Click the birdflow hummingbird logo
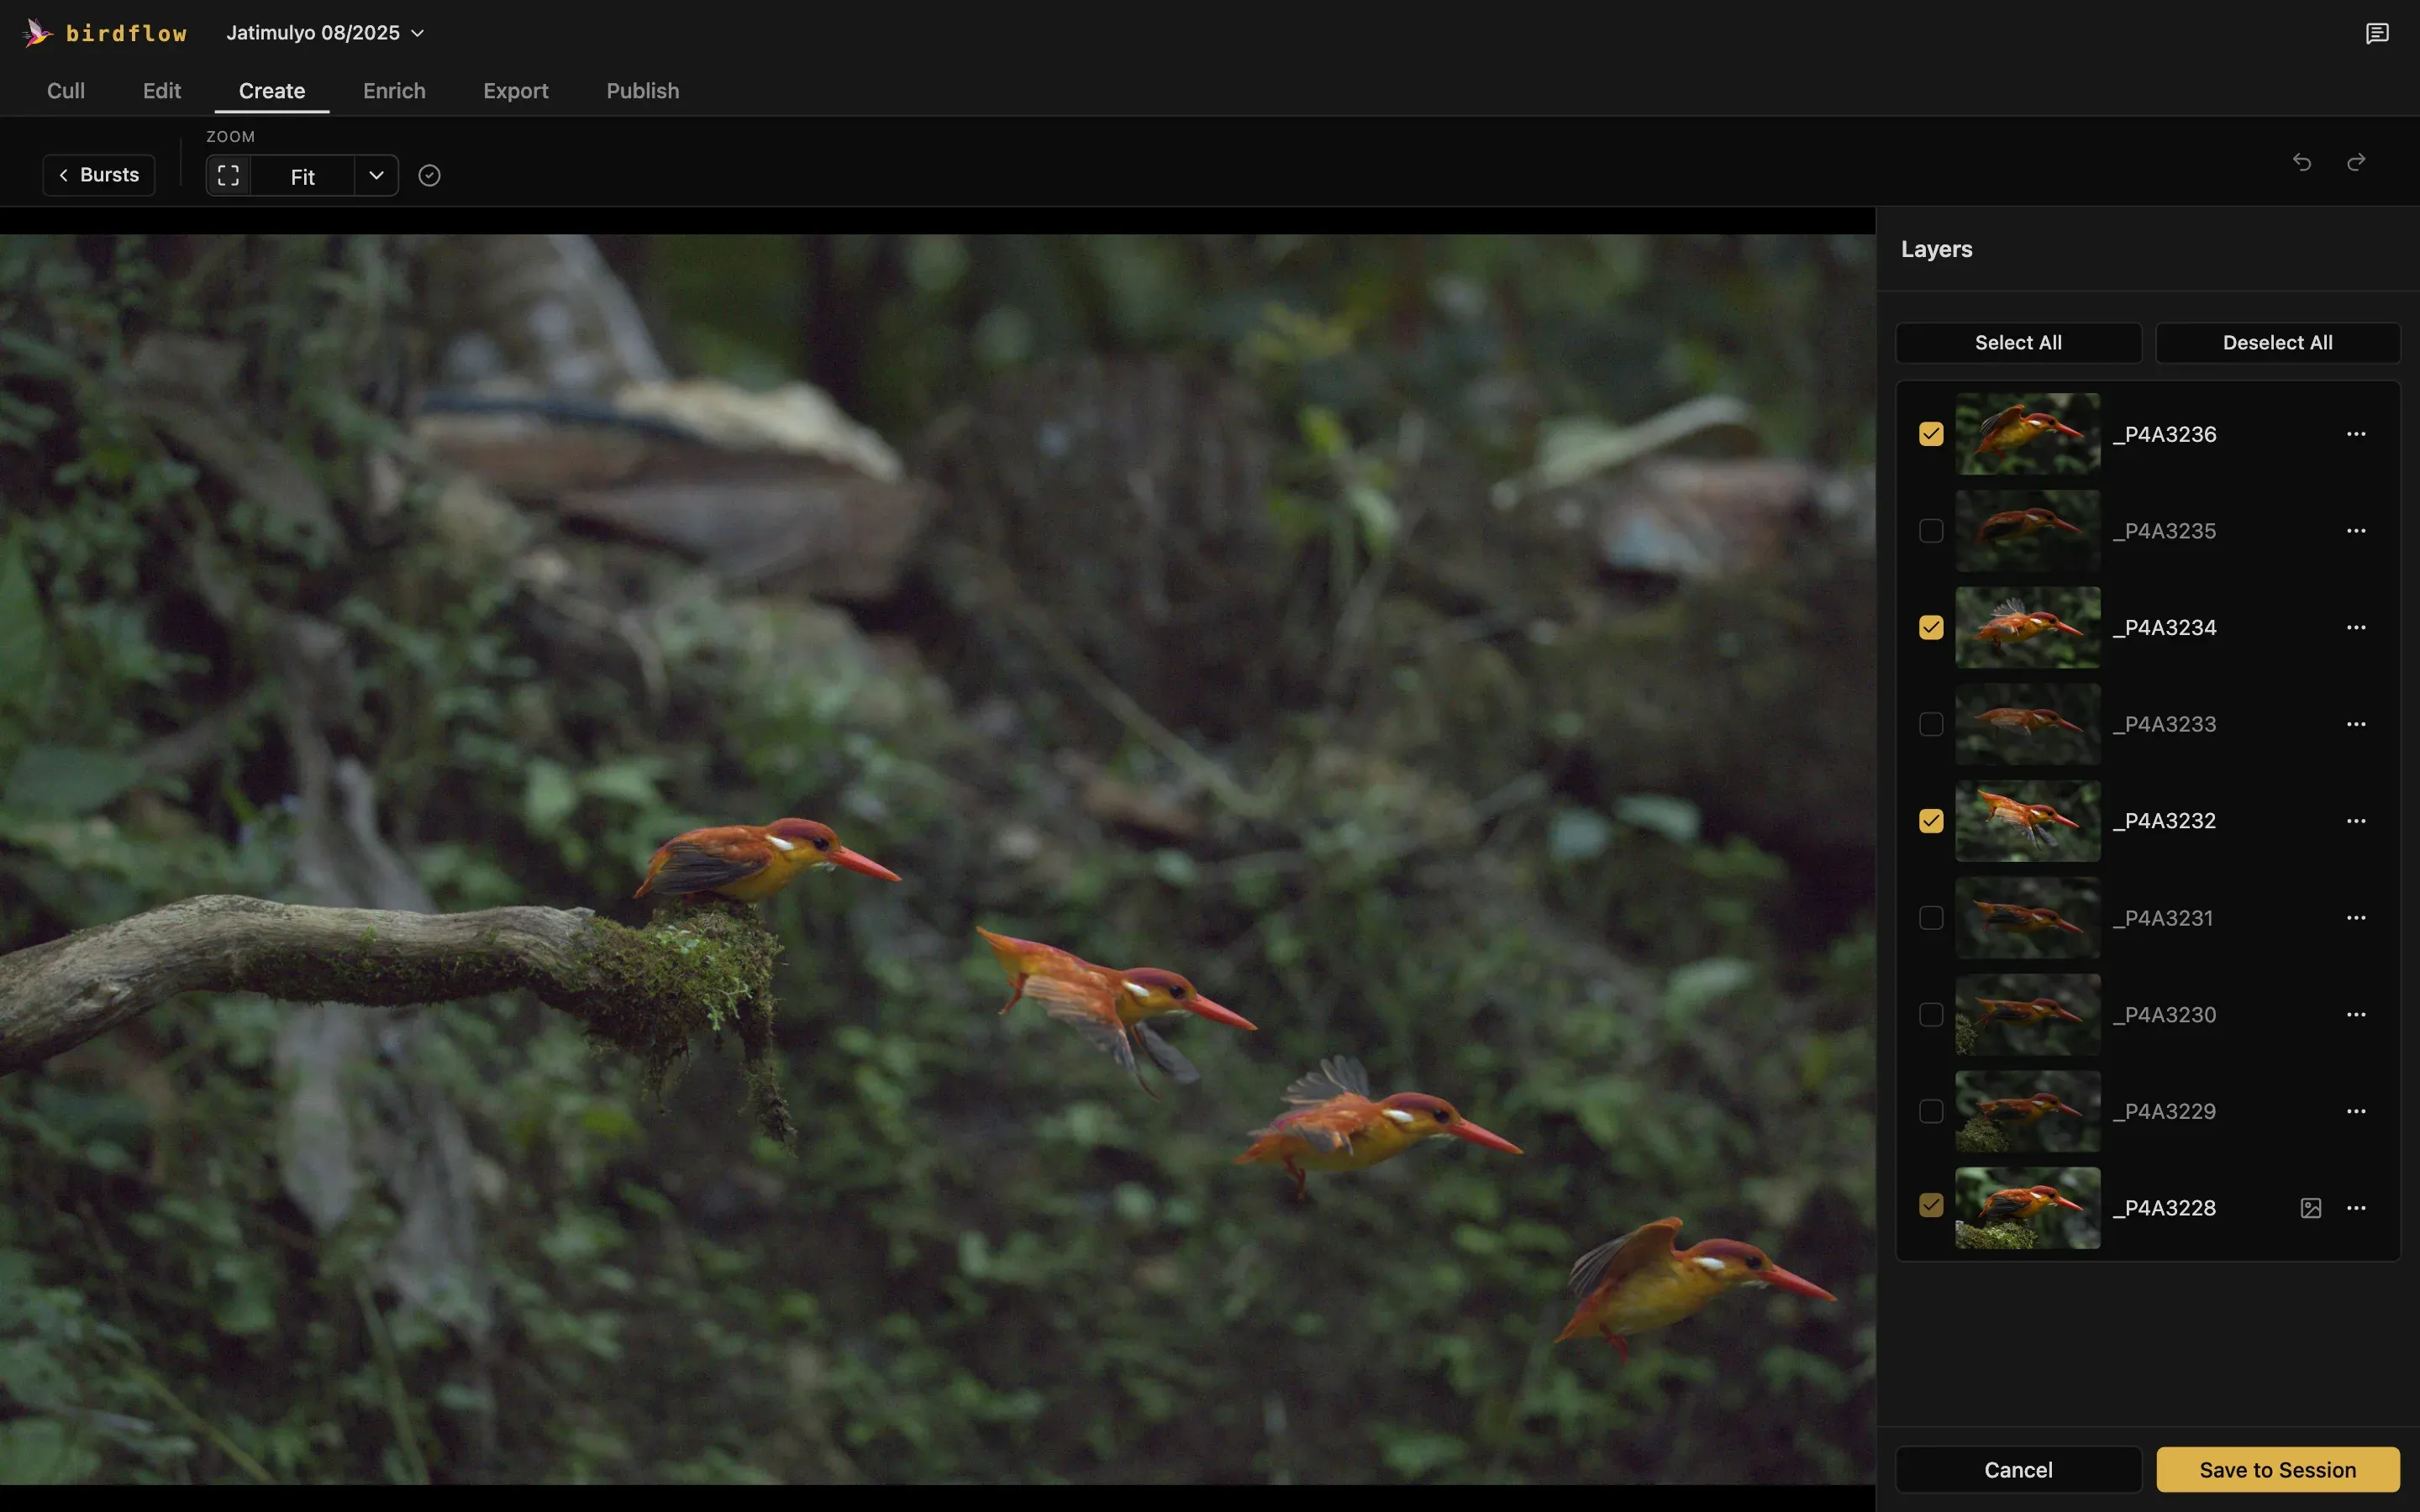 point(37,33)
